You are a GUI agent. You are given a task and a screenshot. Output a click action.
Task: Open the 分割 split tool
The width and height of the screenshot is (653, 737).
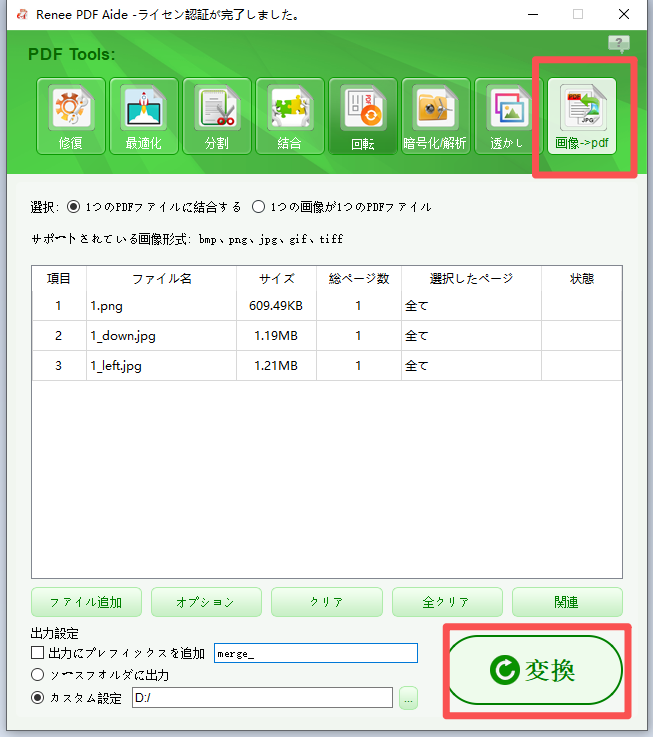[x=217, y=116]
